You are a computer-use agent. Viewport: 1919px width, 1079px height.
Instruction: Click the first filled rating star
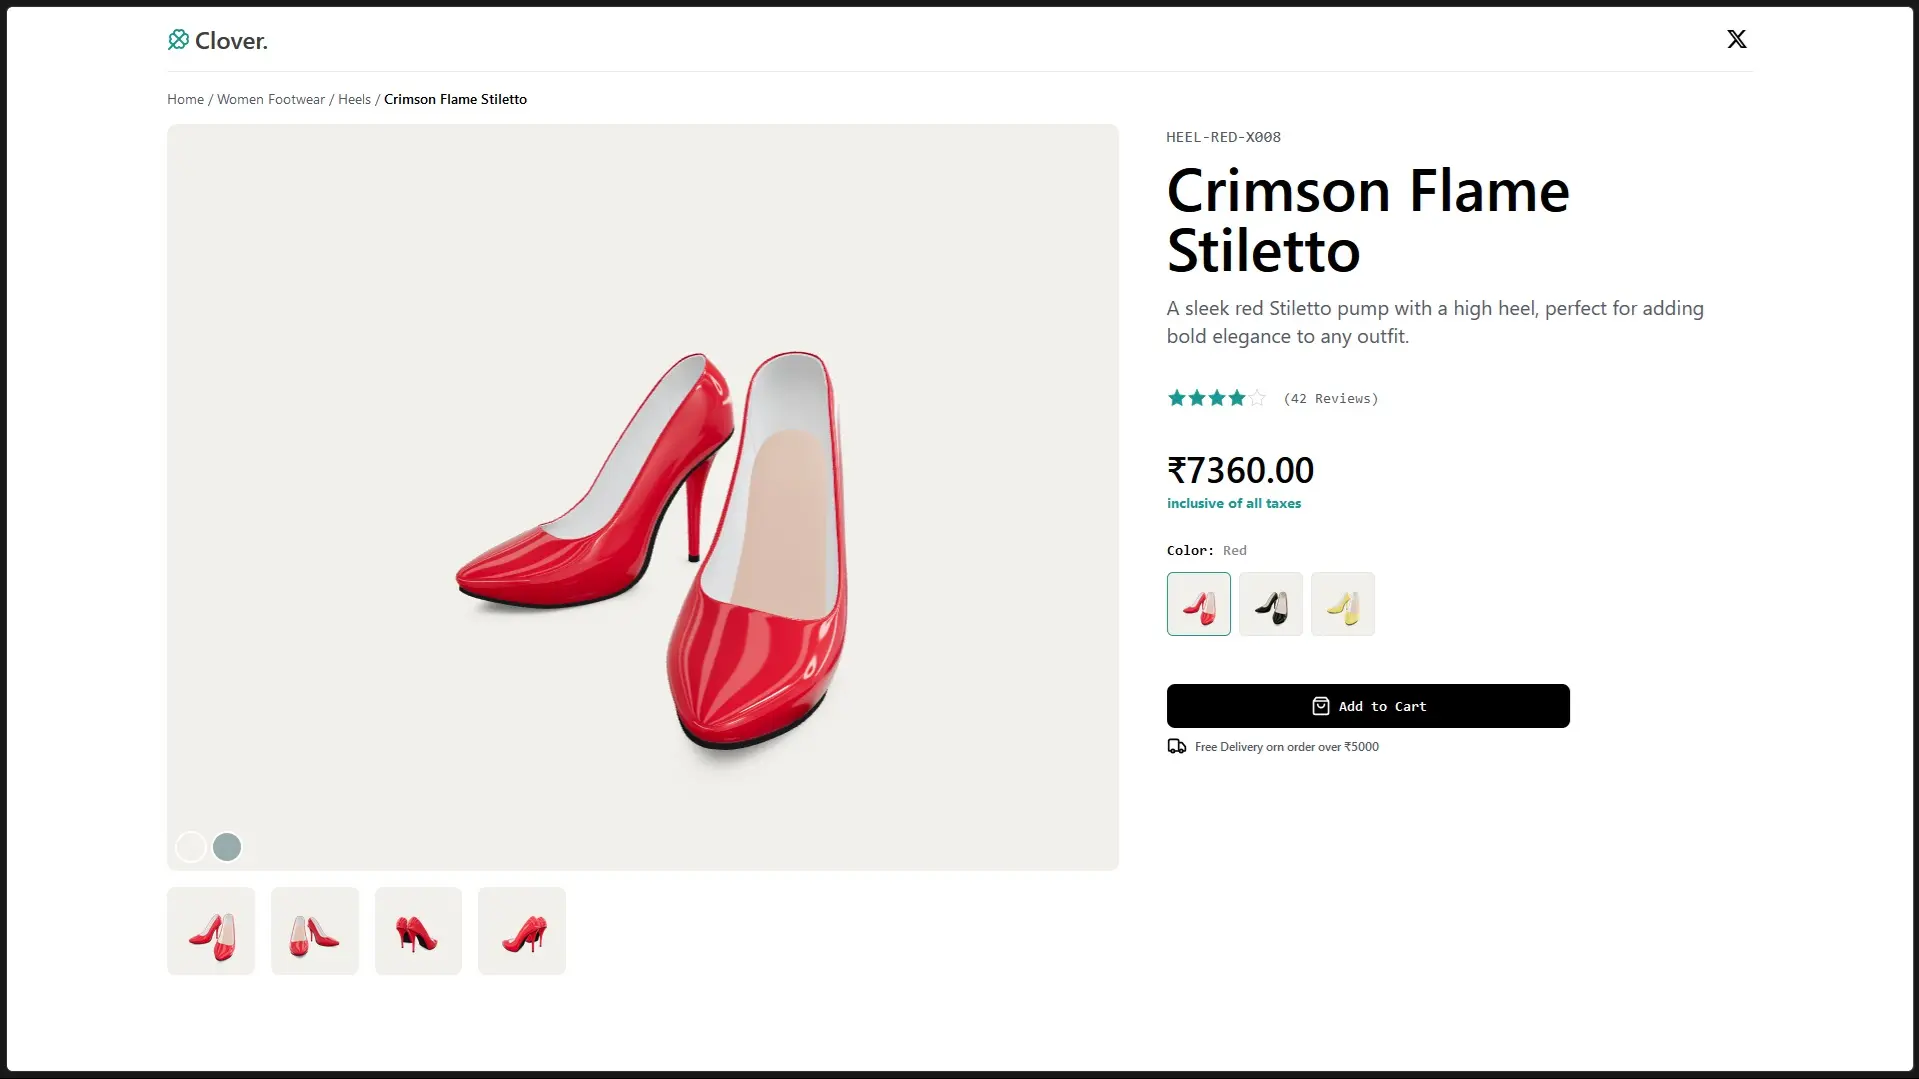[x=1177, y=398]
